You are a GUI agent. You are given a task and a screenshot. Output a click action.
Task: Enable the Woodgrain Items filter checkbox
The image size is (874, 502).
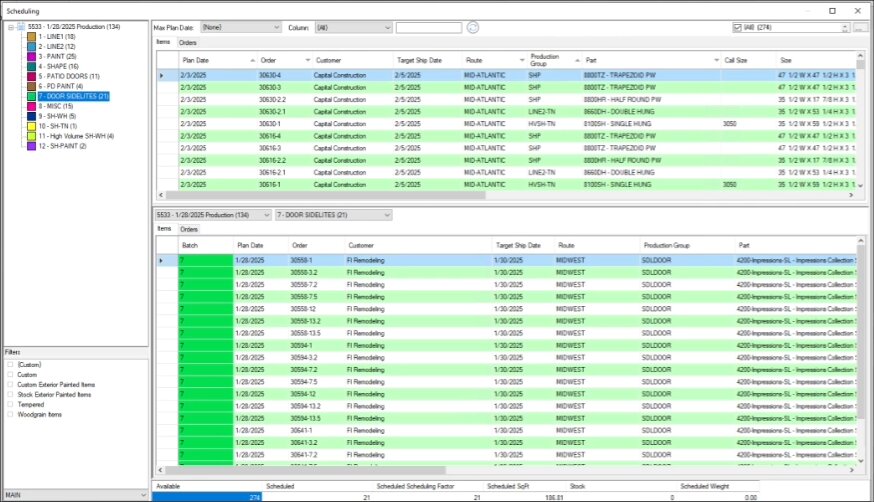coord(10,415)
